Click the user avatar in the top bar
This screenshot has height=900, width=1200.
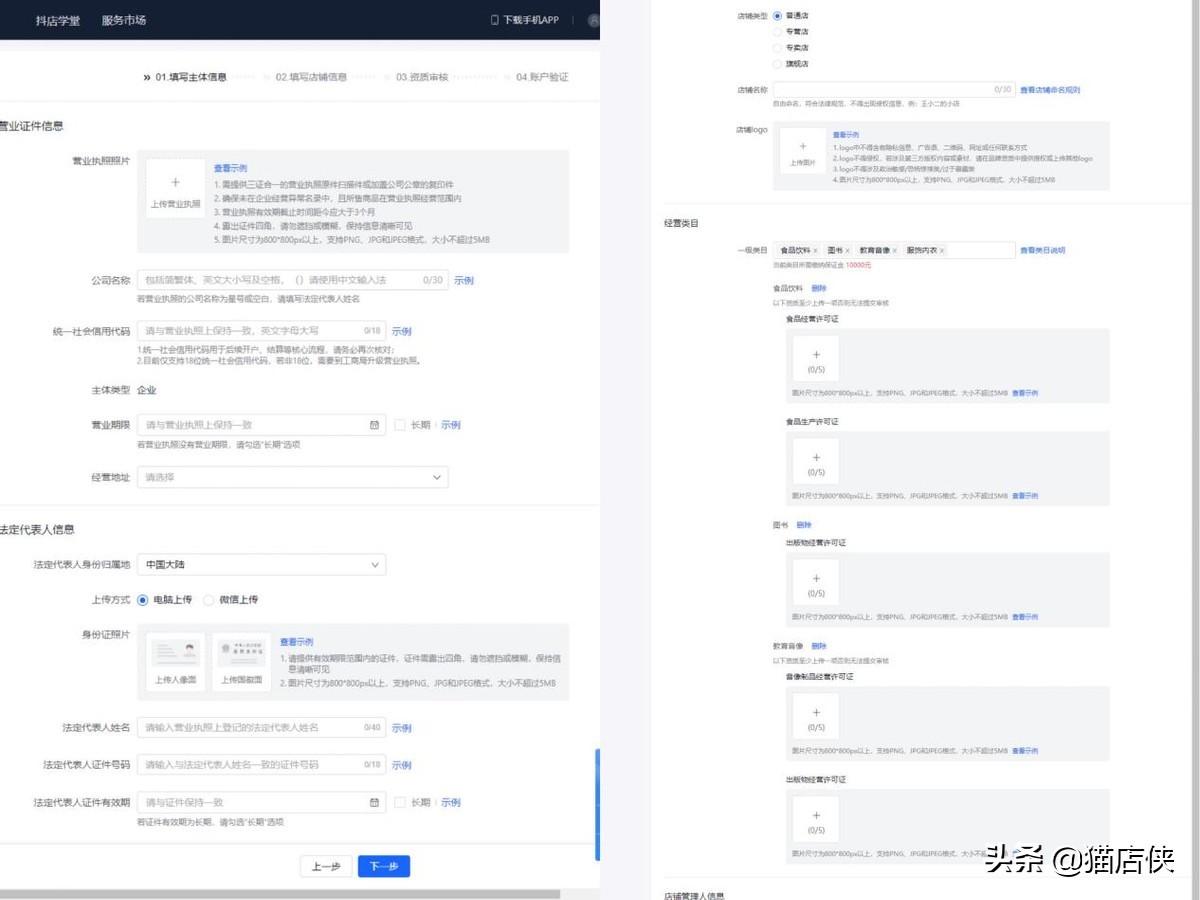pyautogui.click(x=594, y=20)
